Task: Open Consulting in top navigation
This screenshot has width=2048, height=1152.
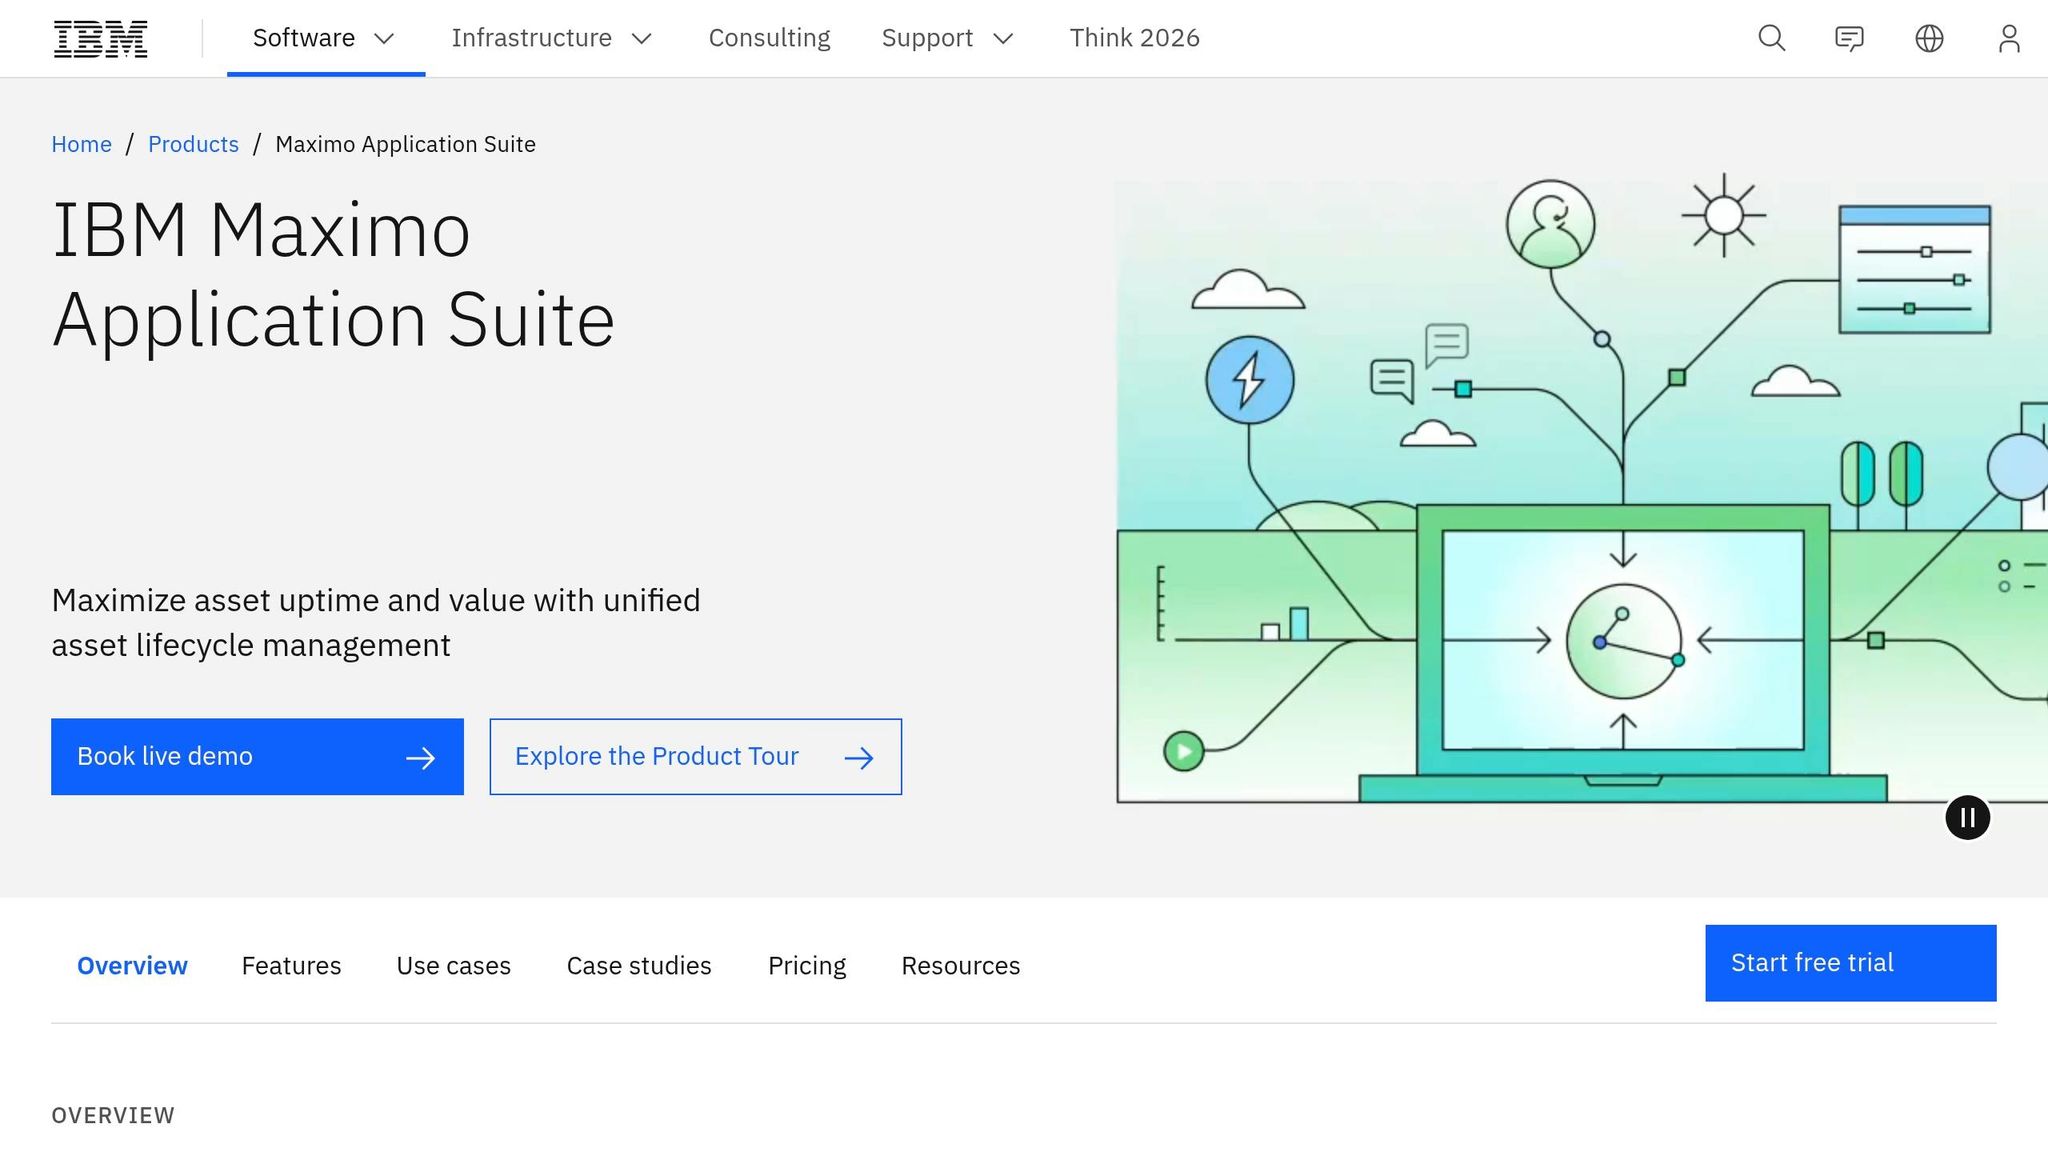Action: click(x=769, y=38)
